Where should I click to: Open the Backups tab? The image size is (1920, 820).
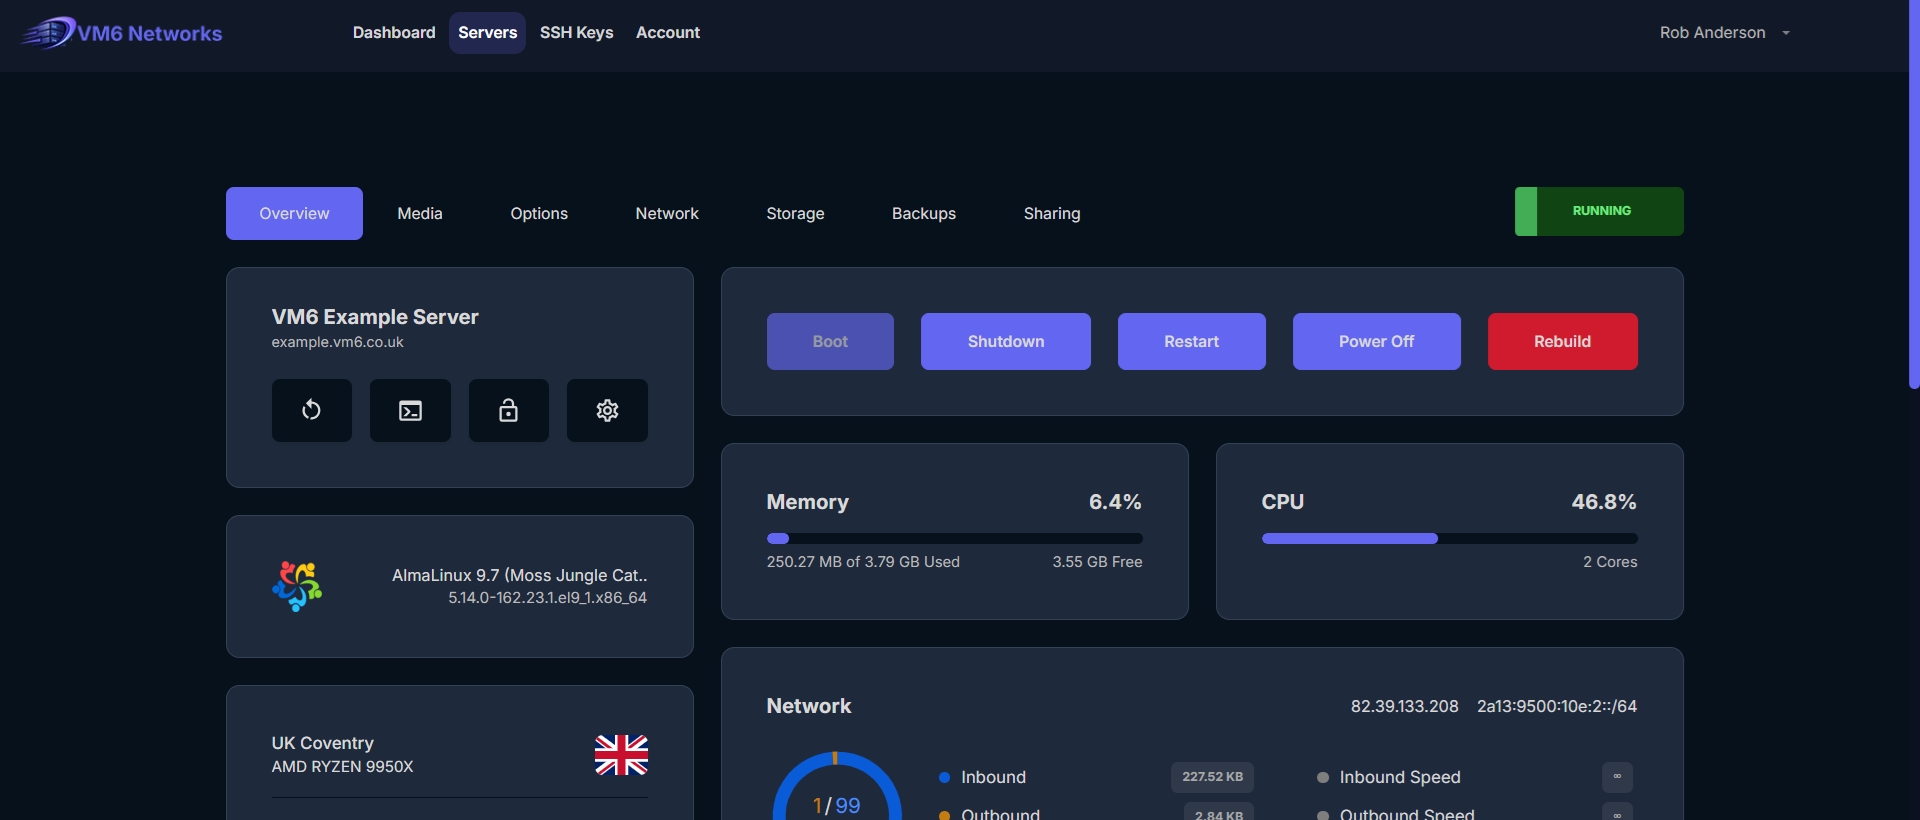click(924, 213)
